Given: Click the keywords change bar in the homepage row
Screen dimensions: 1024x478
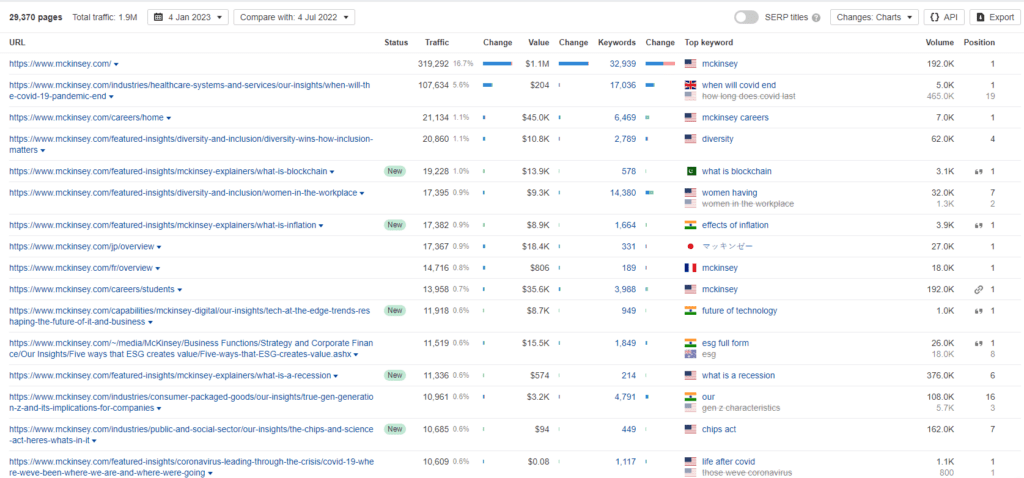Looking at the screenshot, I should pos(660,64).
